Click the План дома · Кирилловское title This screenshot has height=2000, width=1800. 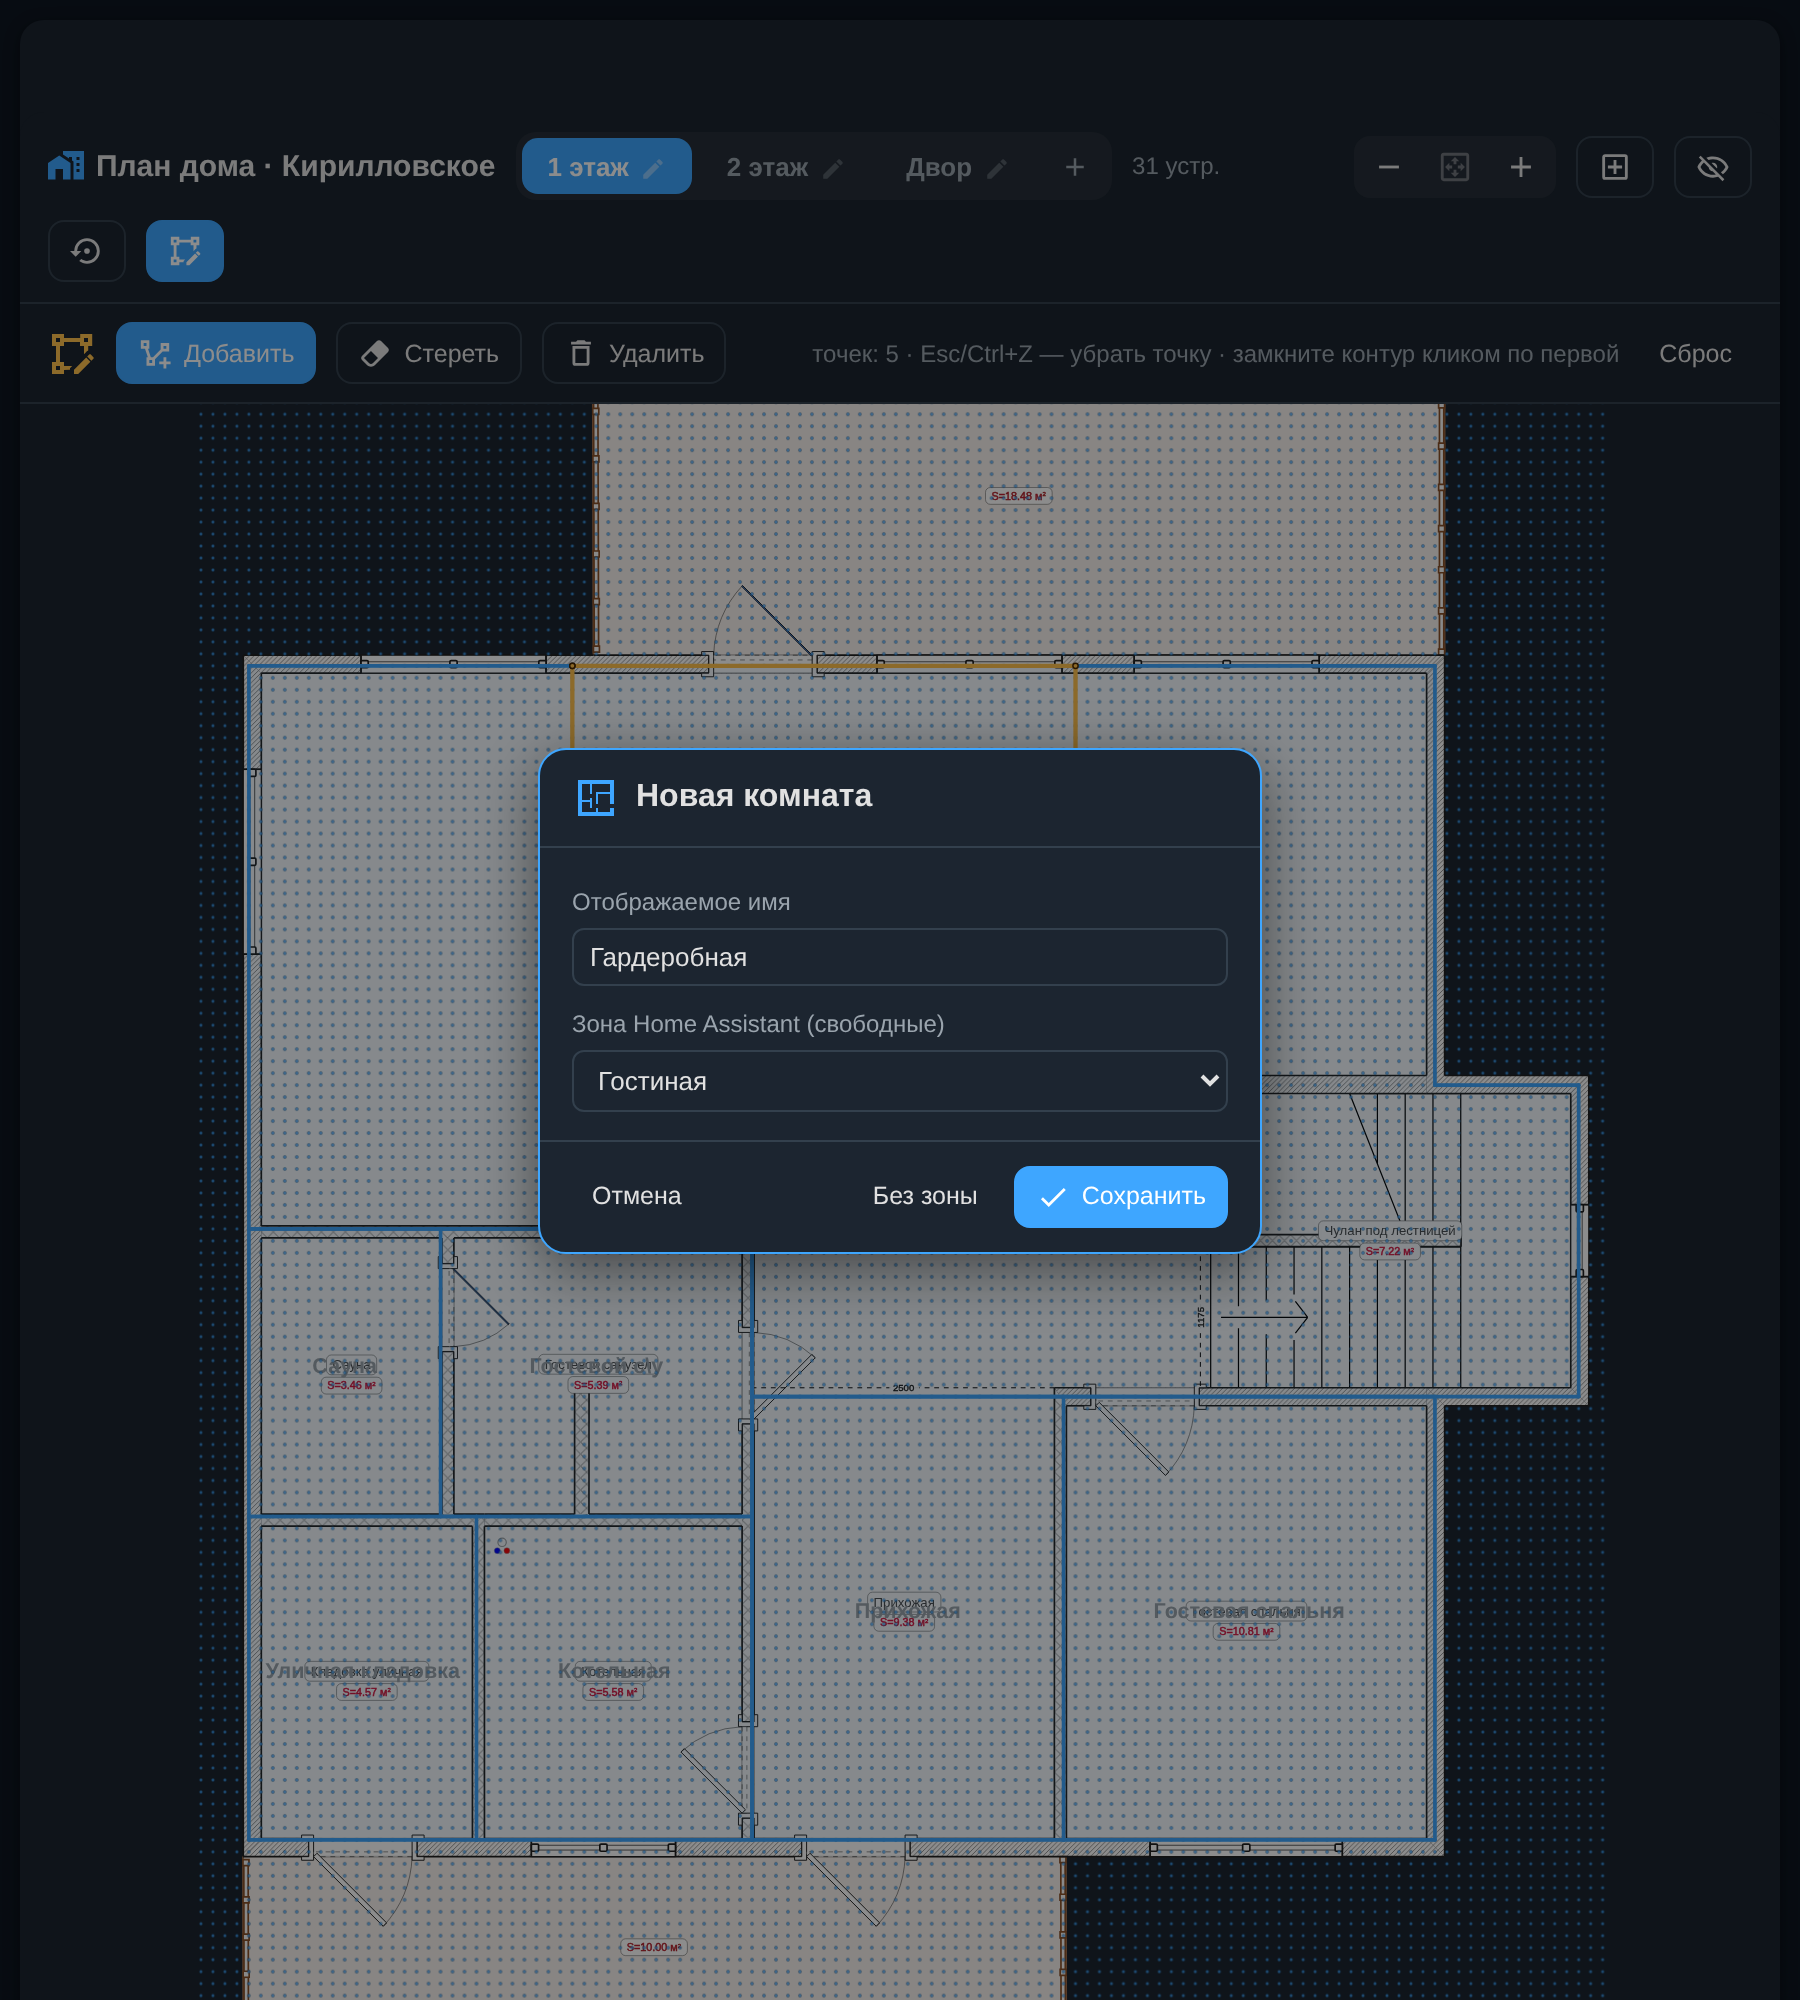(x=295, y=166)
